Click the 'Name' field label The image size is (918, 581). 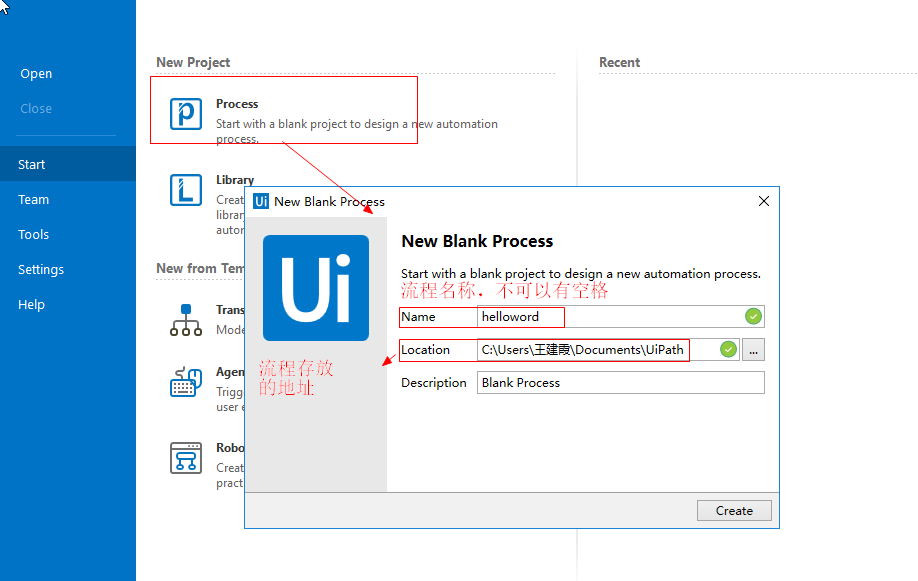418,317
